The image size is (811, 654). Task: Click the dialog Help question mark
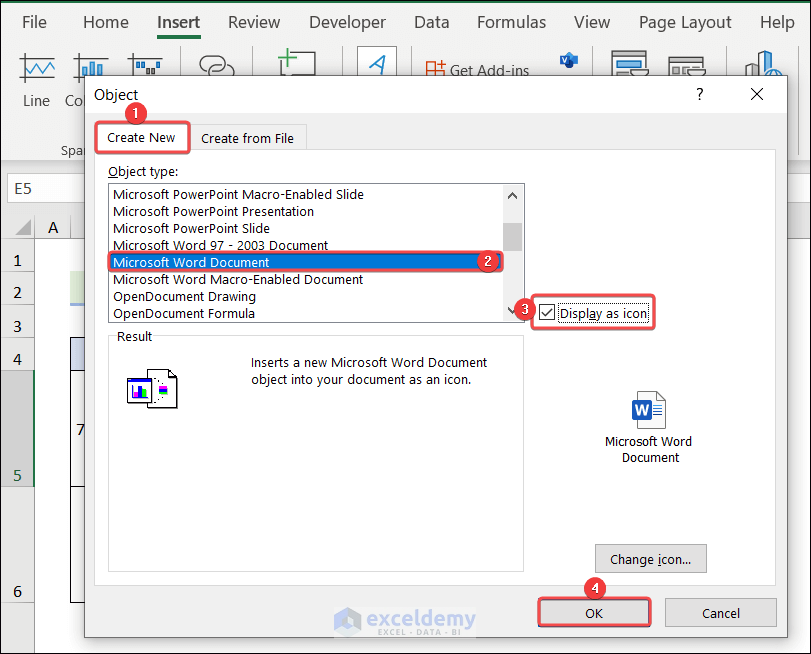pyautogui.click(x=699, y=94)
